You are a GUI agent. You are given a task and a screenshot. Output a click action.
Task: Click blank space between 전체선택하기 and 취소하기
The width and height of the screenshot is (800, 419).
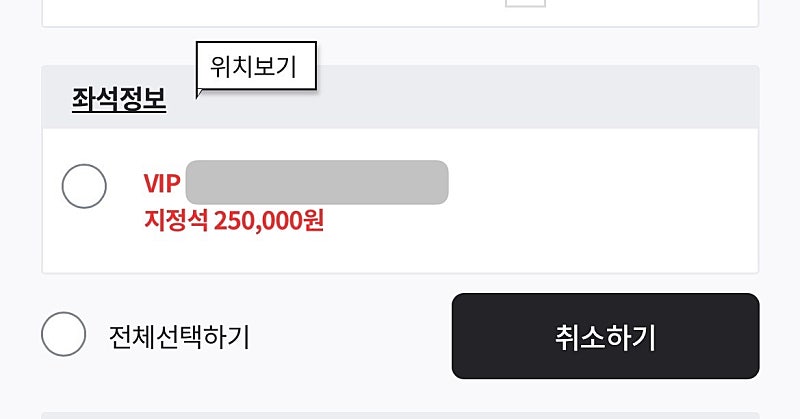coord(350,337)
